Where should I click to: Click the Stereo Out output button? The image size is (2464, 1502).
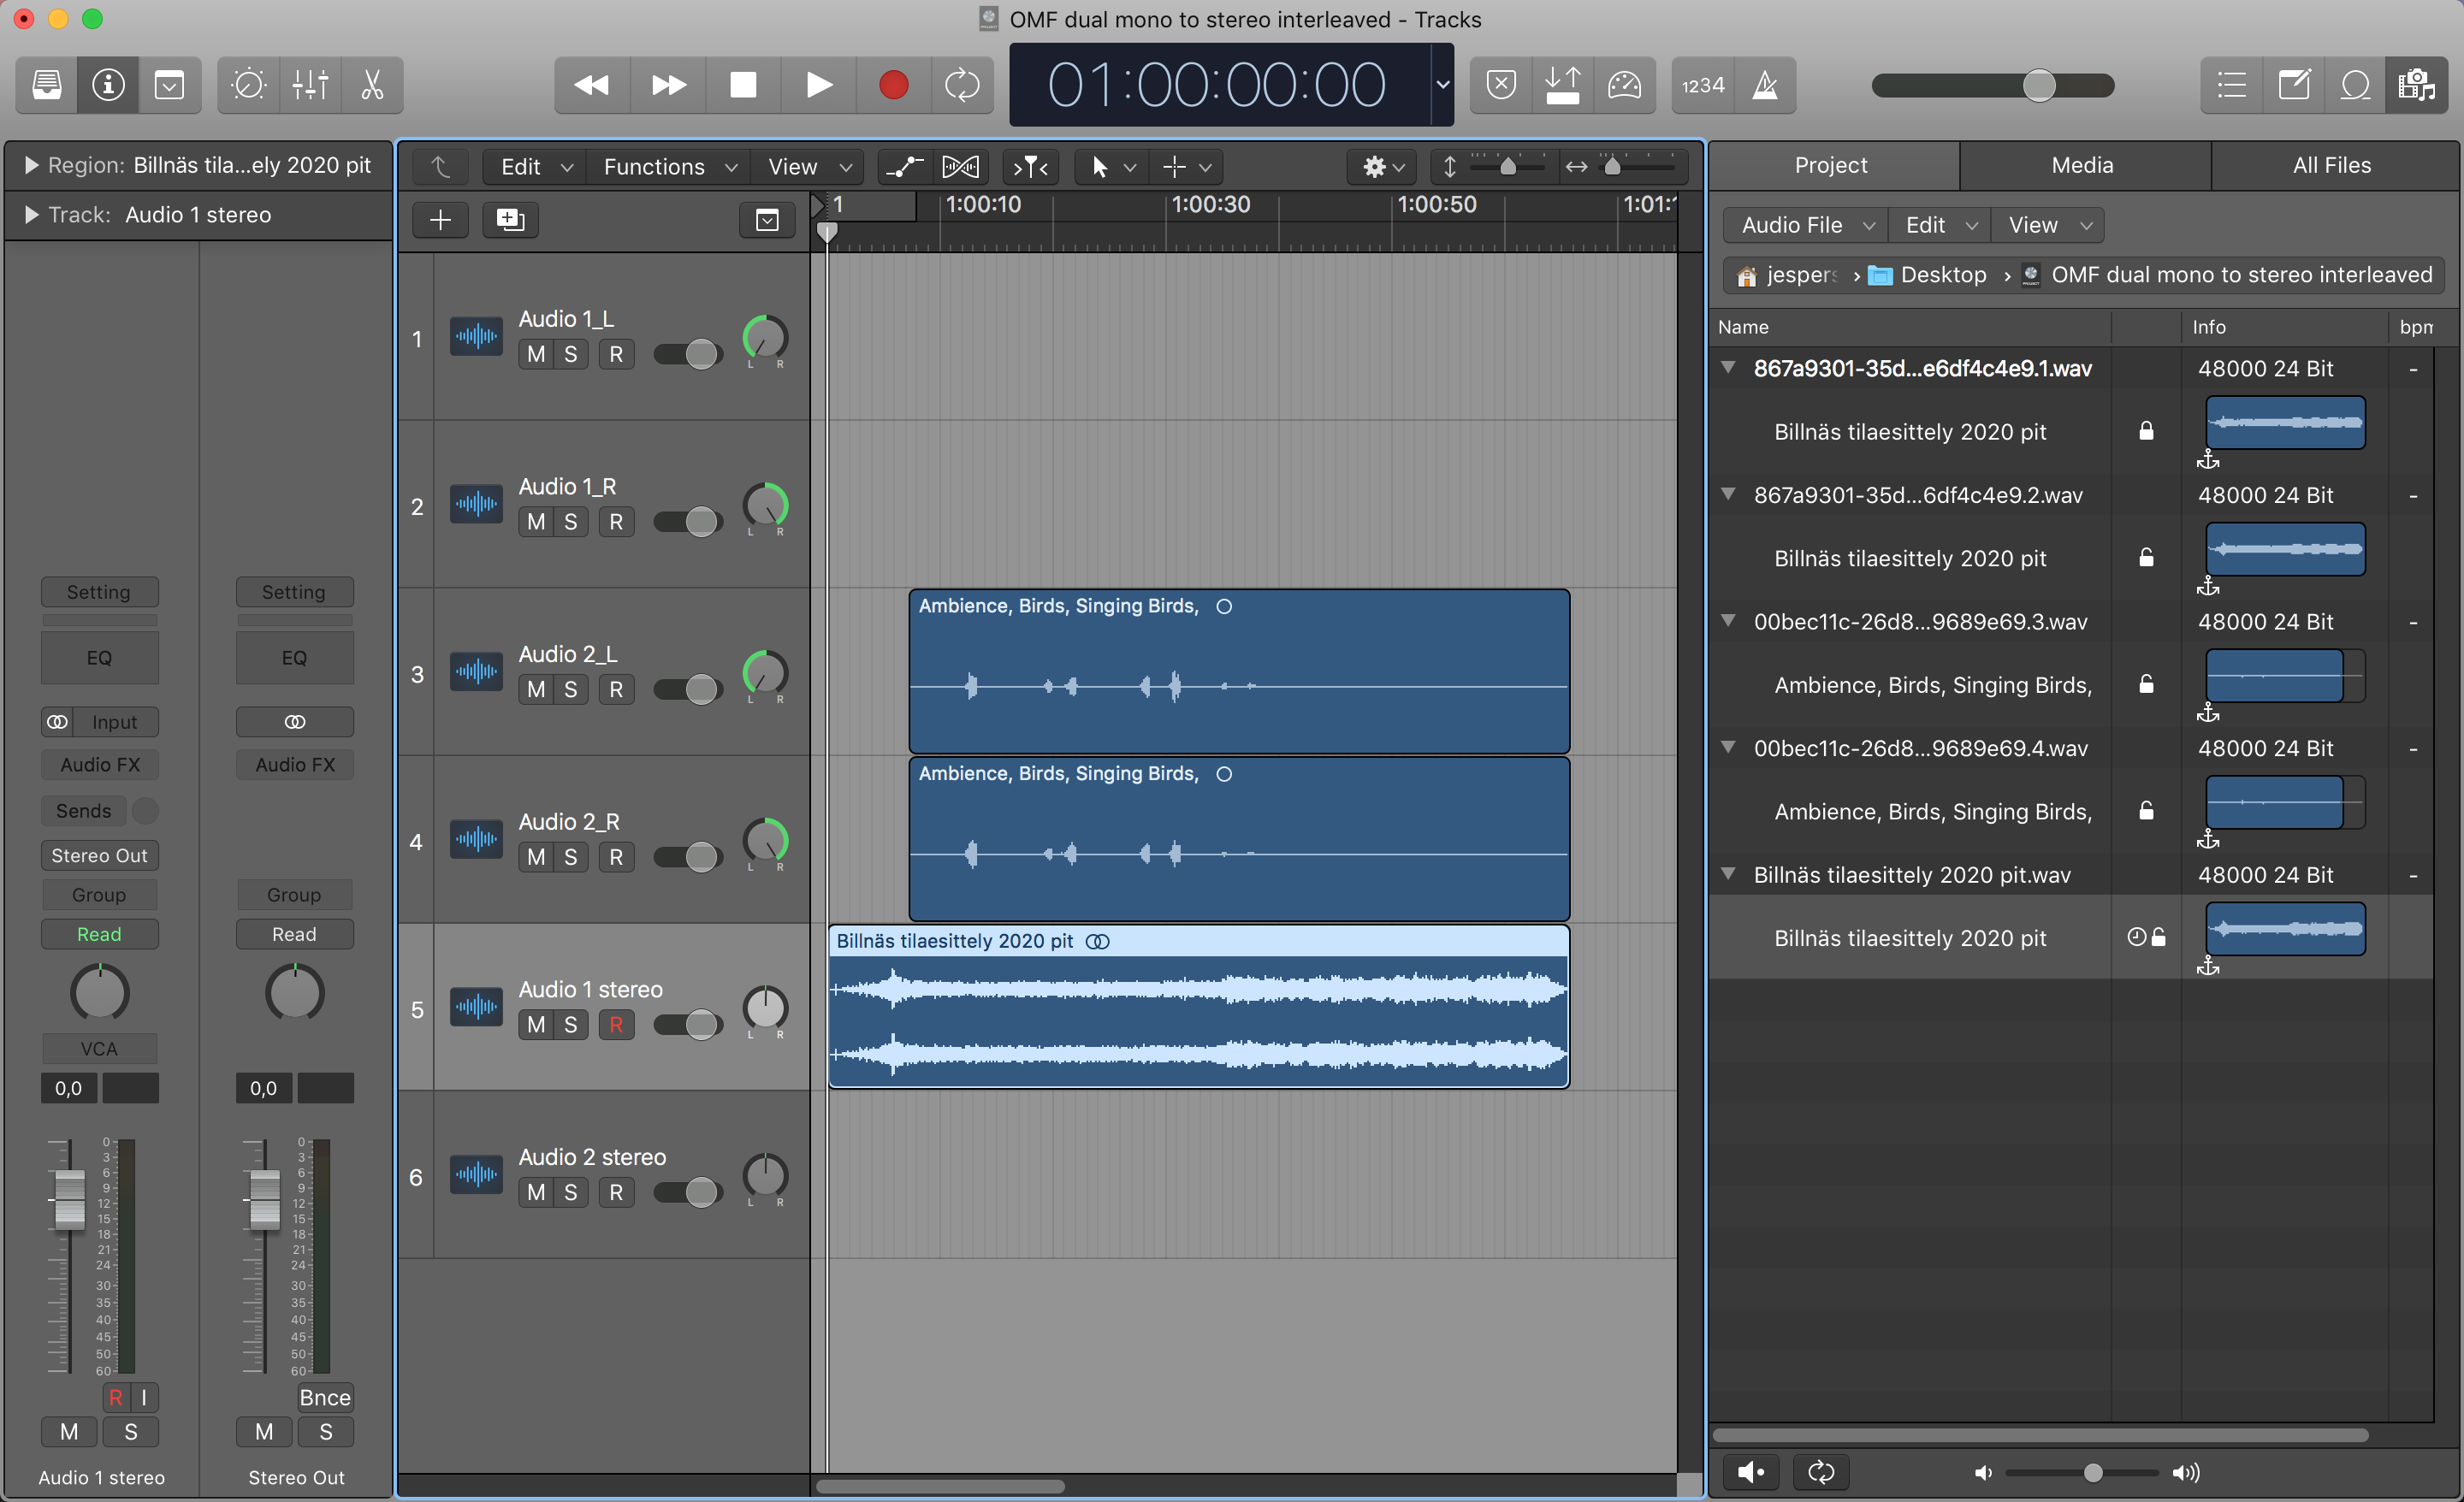click(x=99, y=855)
